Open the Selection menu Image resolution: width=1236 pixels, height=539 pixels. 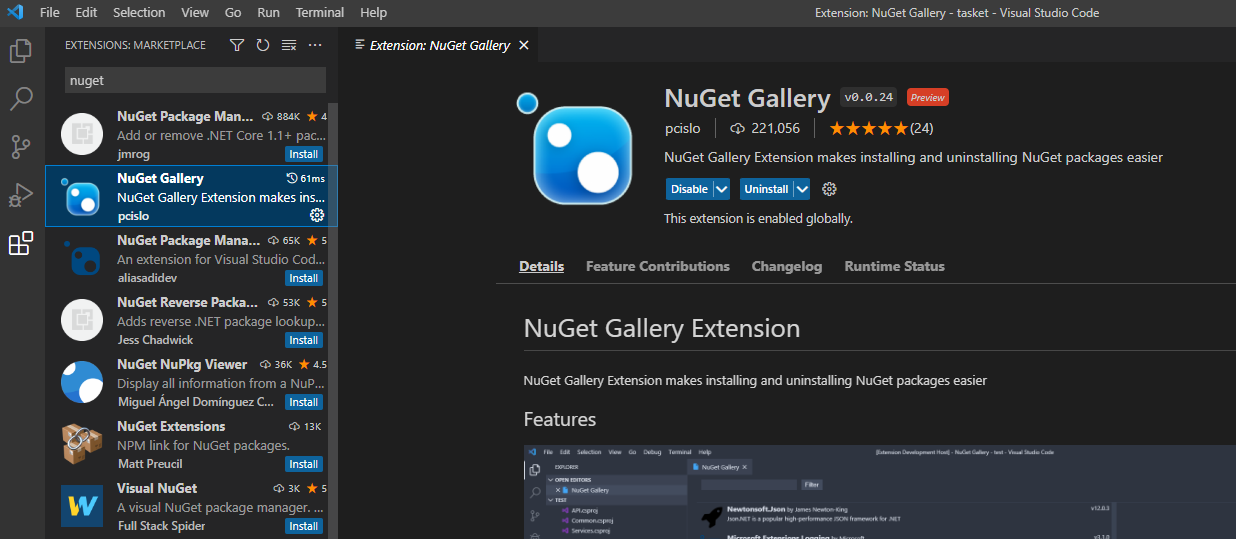click(x=139, y=13)
